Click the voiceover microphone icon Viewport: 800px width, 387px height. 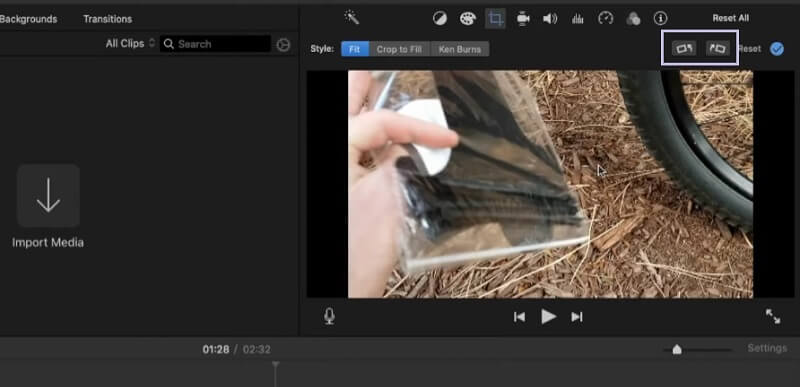(x=330, y=317)
